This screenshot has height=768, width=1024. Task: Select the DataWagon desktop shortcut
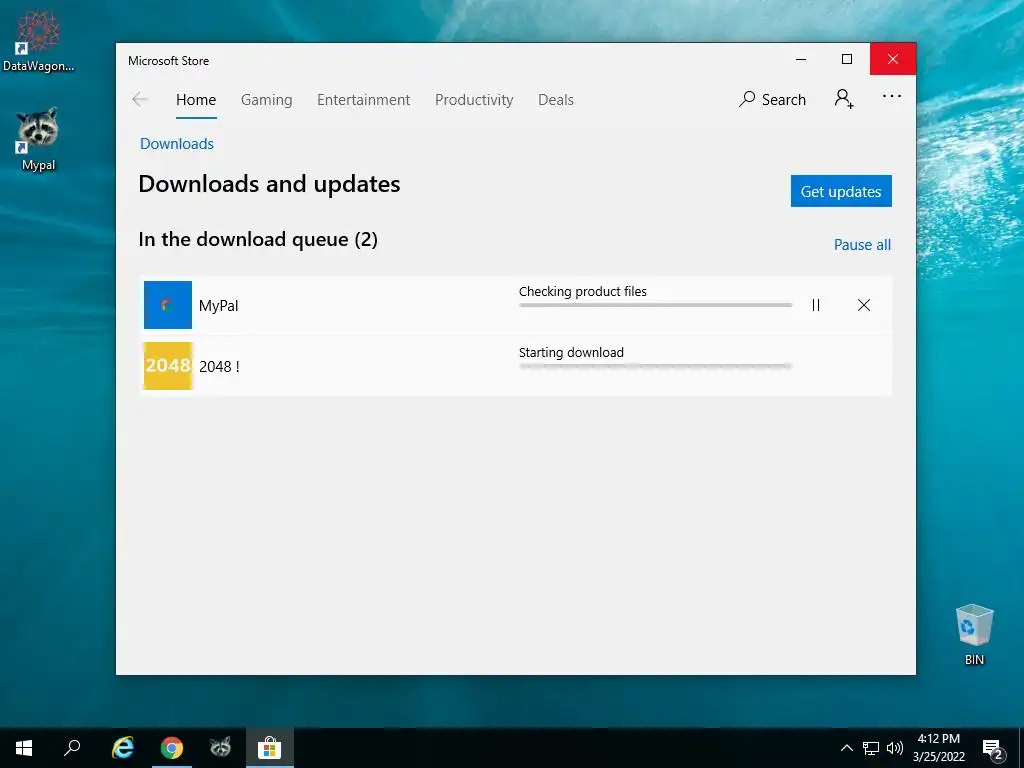tap(38, 40)
